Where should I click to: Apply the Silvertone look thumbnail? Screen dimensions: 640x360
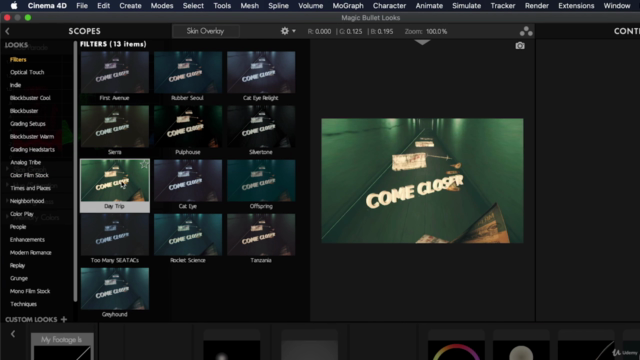[261, 127]
